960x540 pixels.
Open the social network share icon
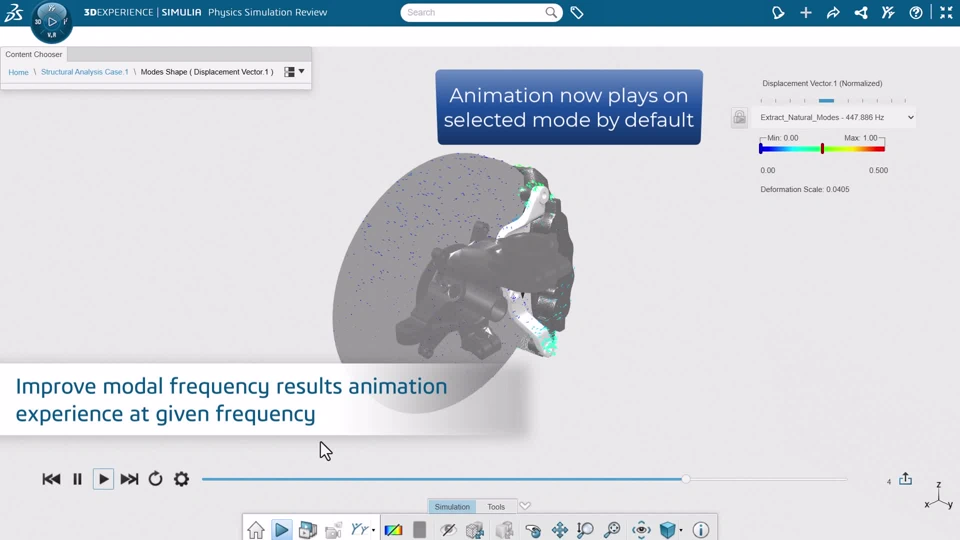click(x=861, y=12)
